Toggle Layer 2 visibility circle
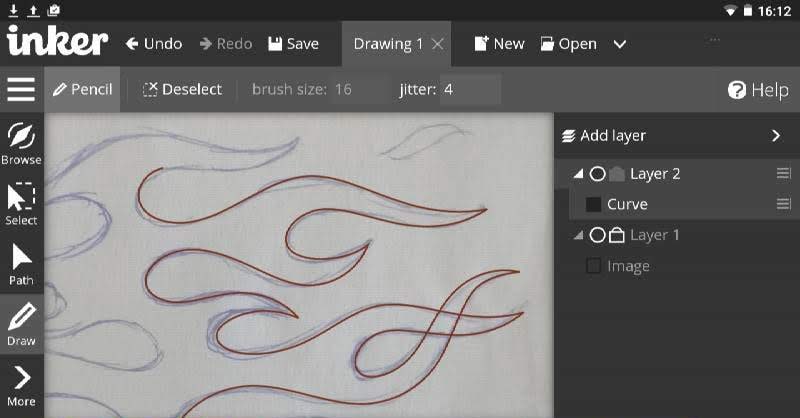 tap(597, 174)
